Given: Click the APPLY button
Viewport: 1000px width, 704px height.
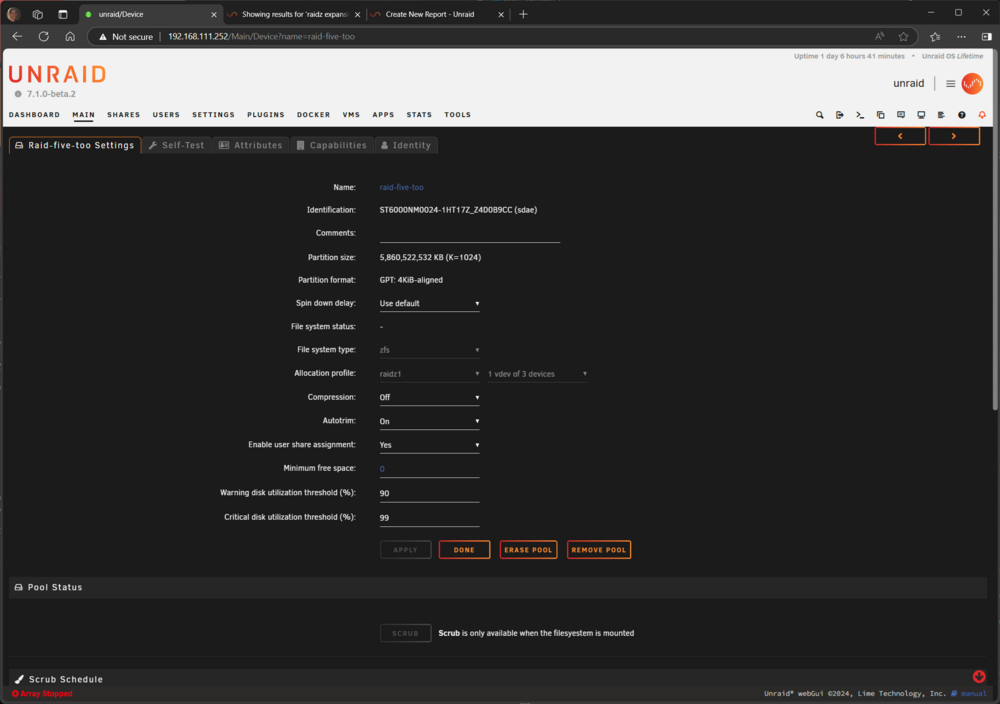Looking at the screenshot, I should click(405, 550).
